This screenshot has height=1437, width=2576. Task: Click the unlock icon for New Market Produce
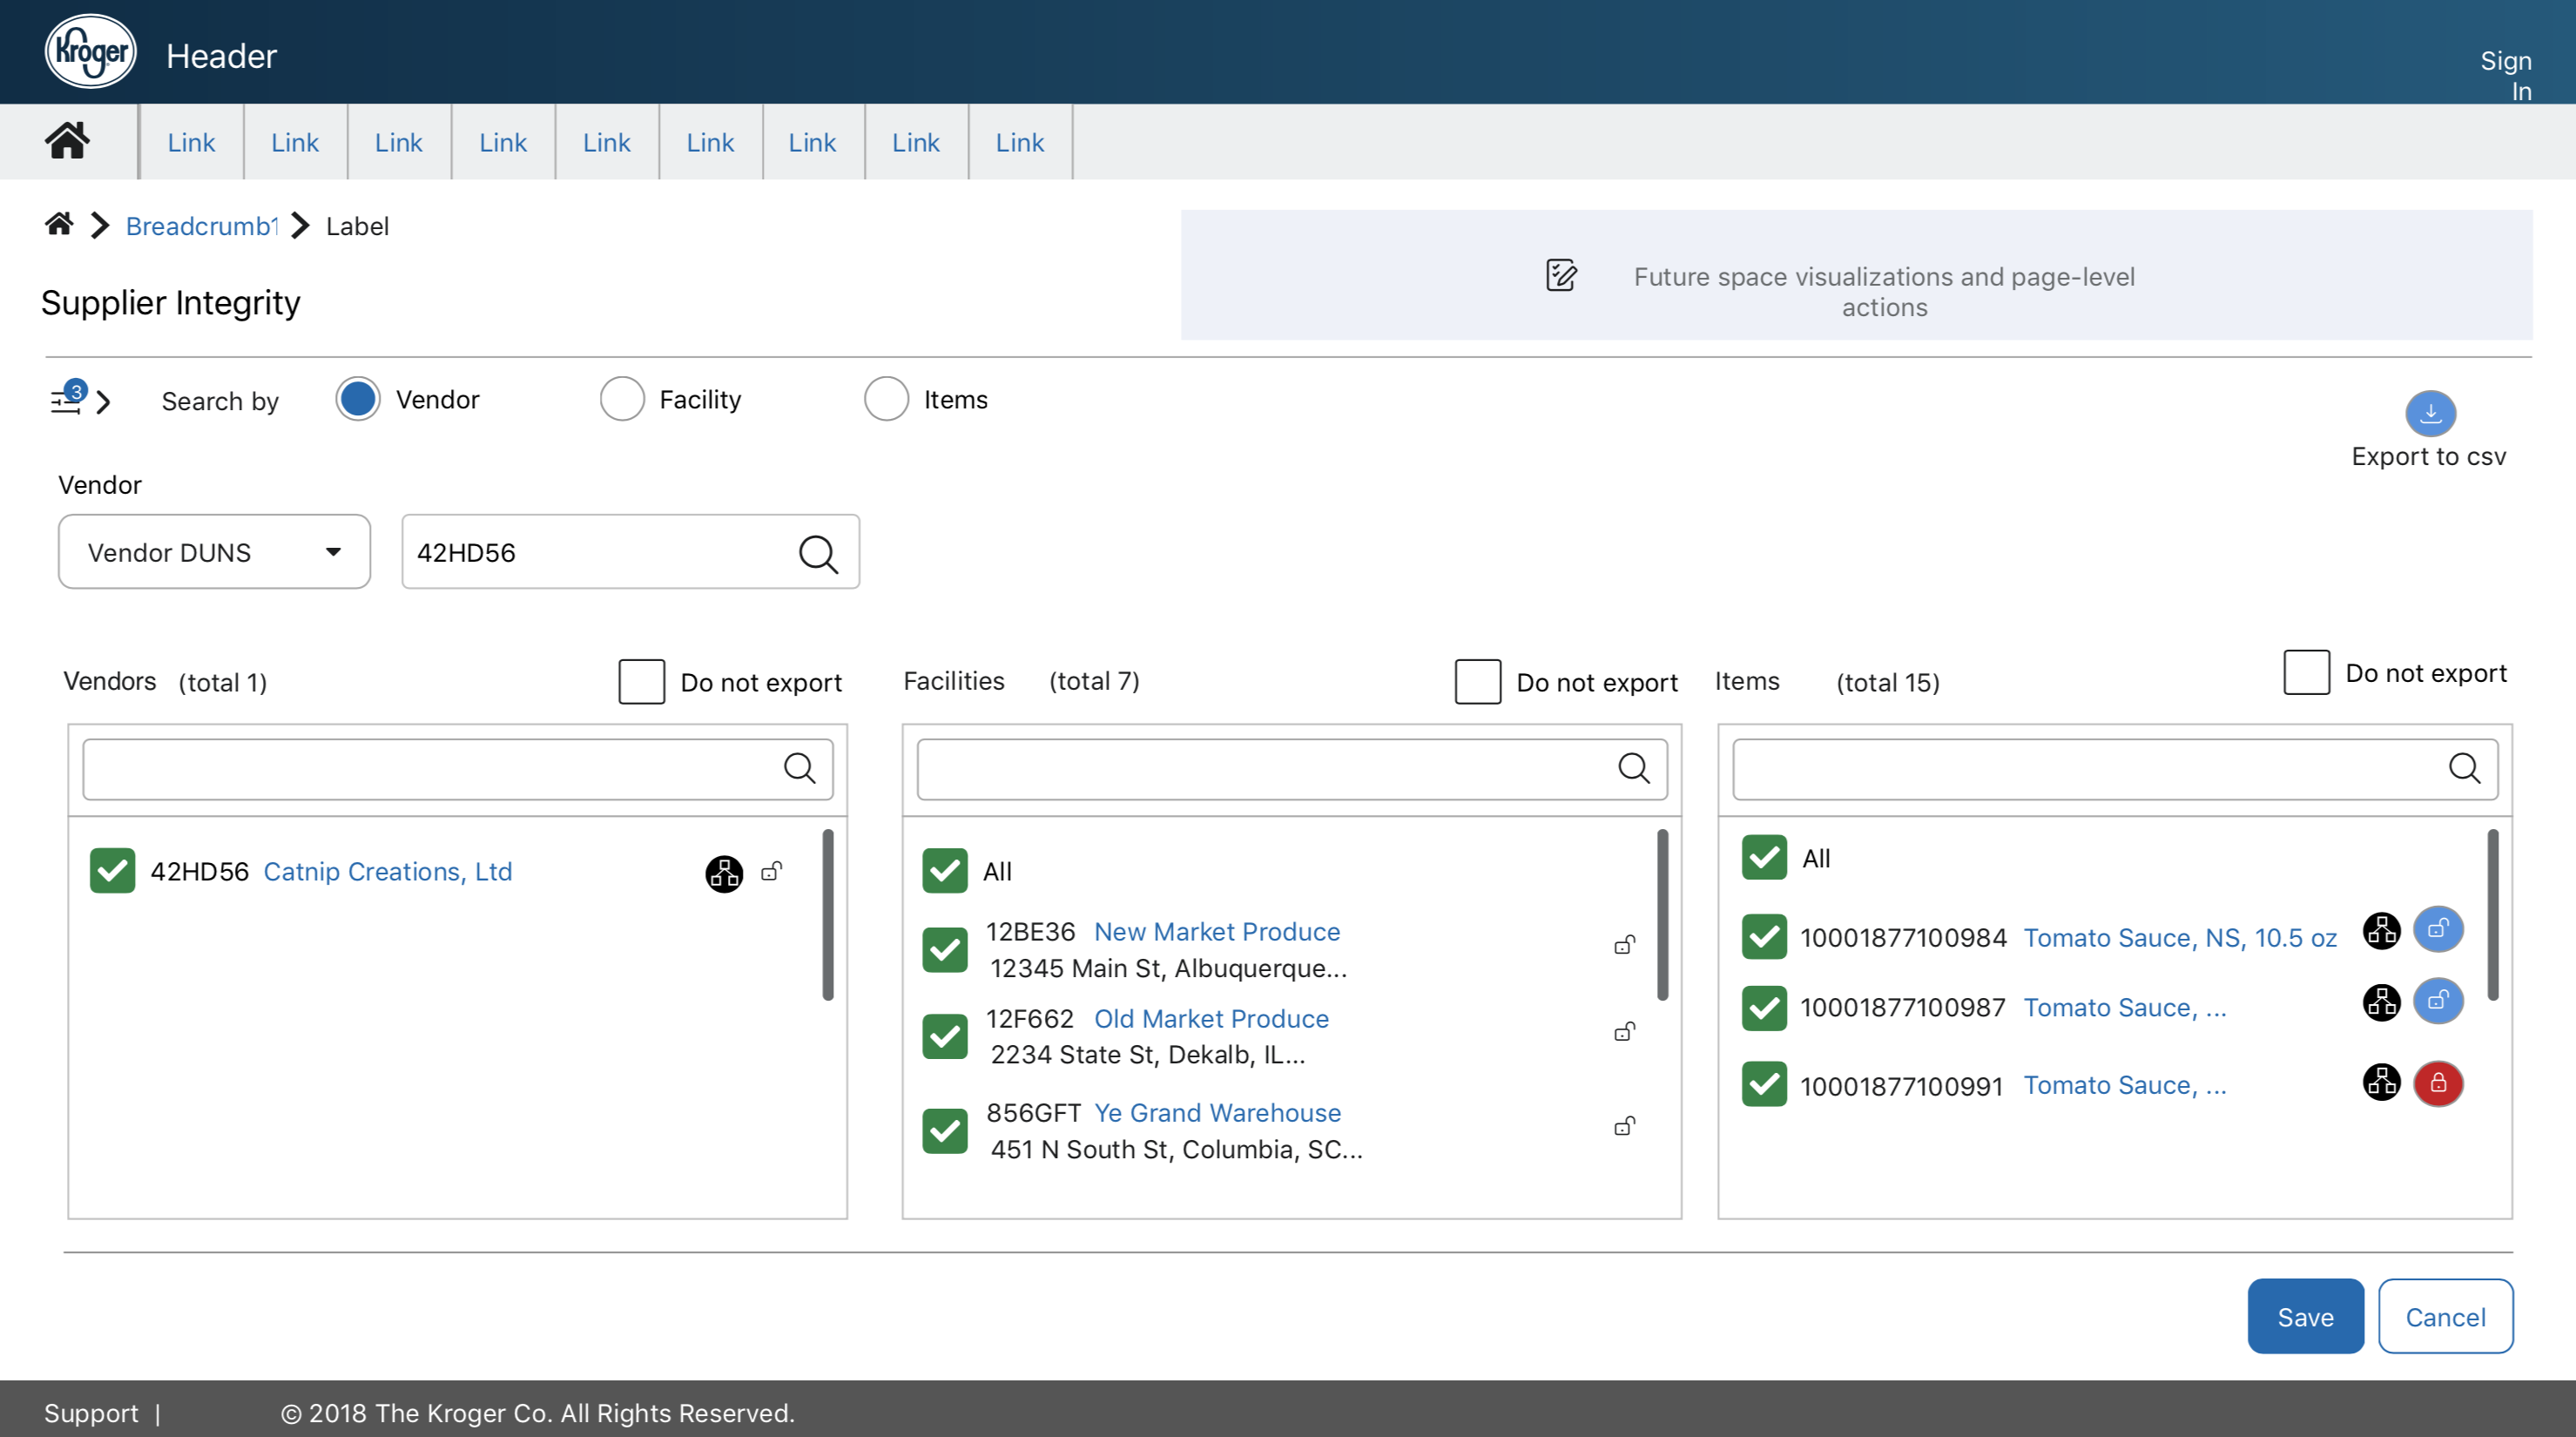coord(1624,945)
